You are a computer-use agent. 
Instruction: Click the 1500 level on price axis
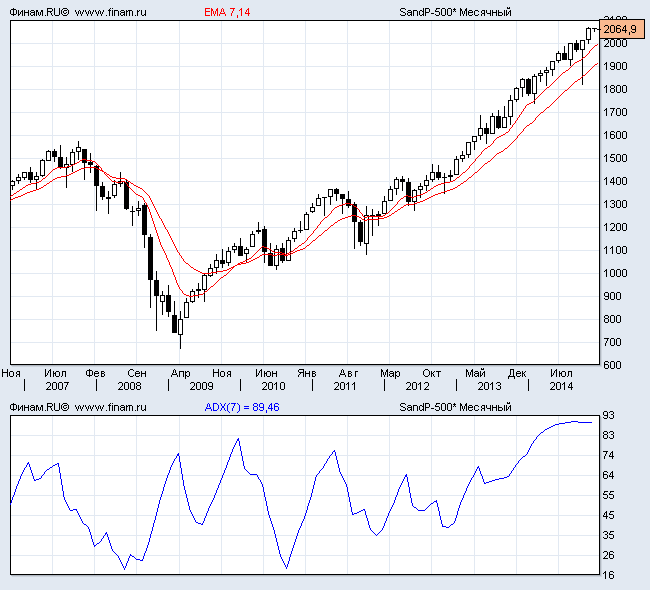tap(614, 159)
